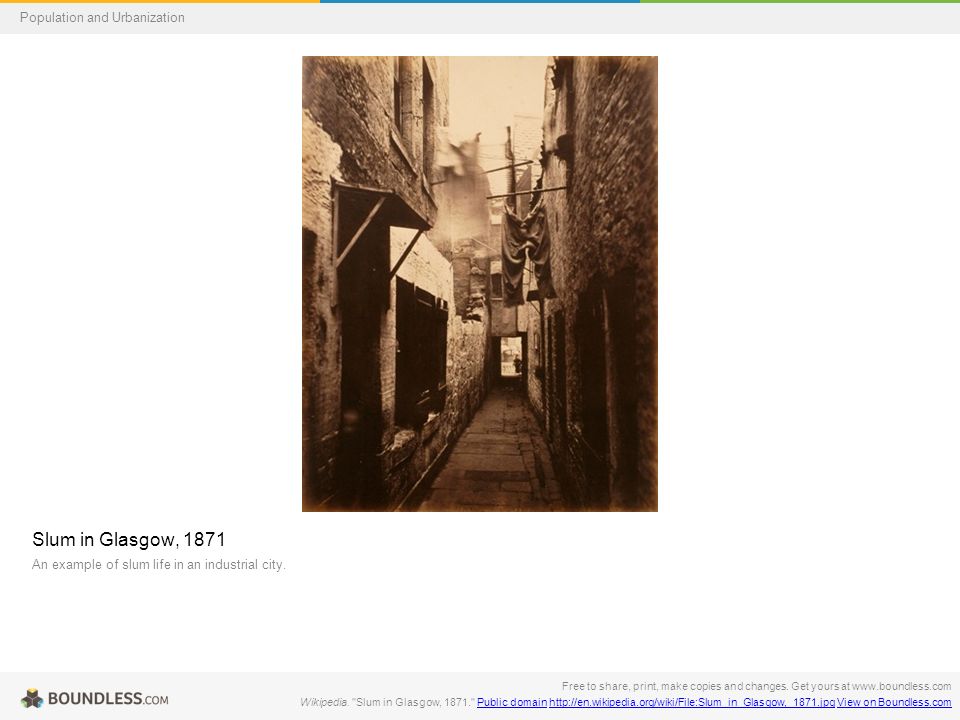This screenshot has width=960, height=720.
Task: Open the Wikipedia File:Slum_in_Glasgow,_1871.jpg URL
Action: pyautogui.click(x=692, y=702)
